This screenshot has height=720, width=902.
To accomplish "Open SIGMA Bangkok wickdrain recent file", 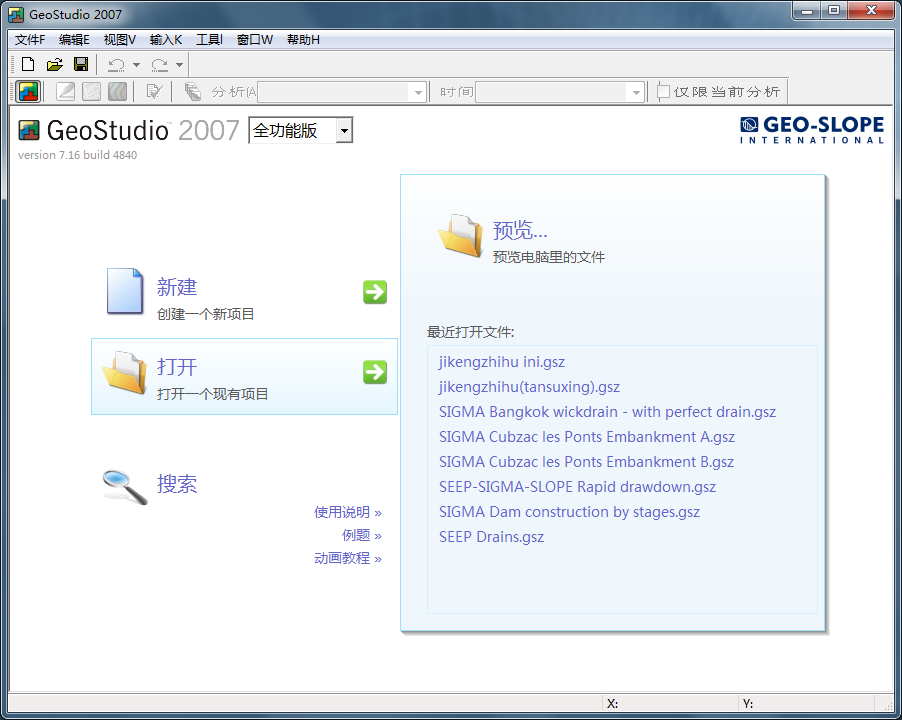I will [x=607, y=412].
